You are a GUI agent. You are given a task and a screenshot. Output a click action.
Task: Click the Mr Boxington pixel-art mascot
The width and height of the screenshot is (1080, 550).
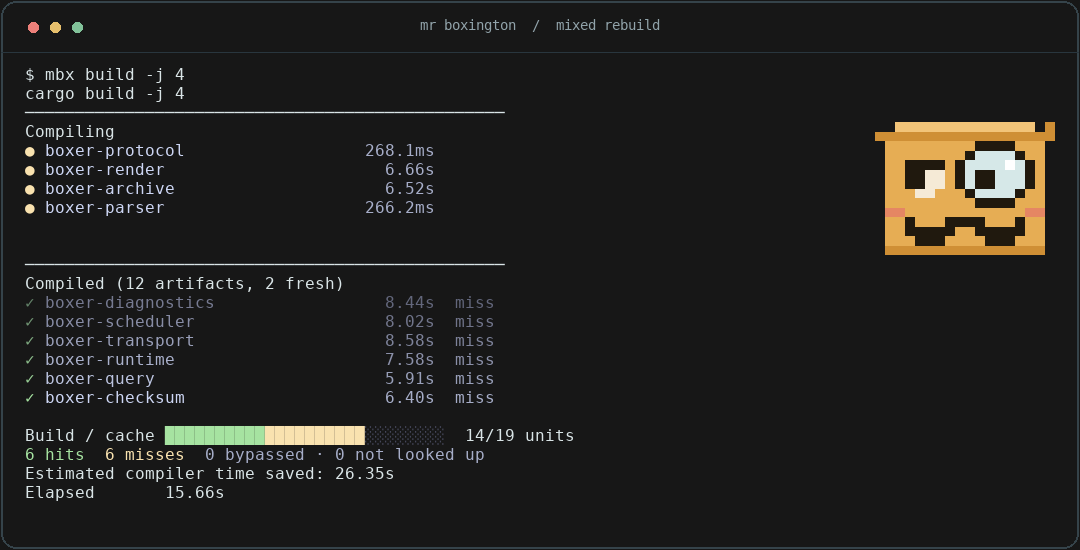pyautogui.click(x=964, y=189)
